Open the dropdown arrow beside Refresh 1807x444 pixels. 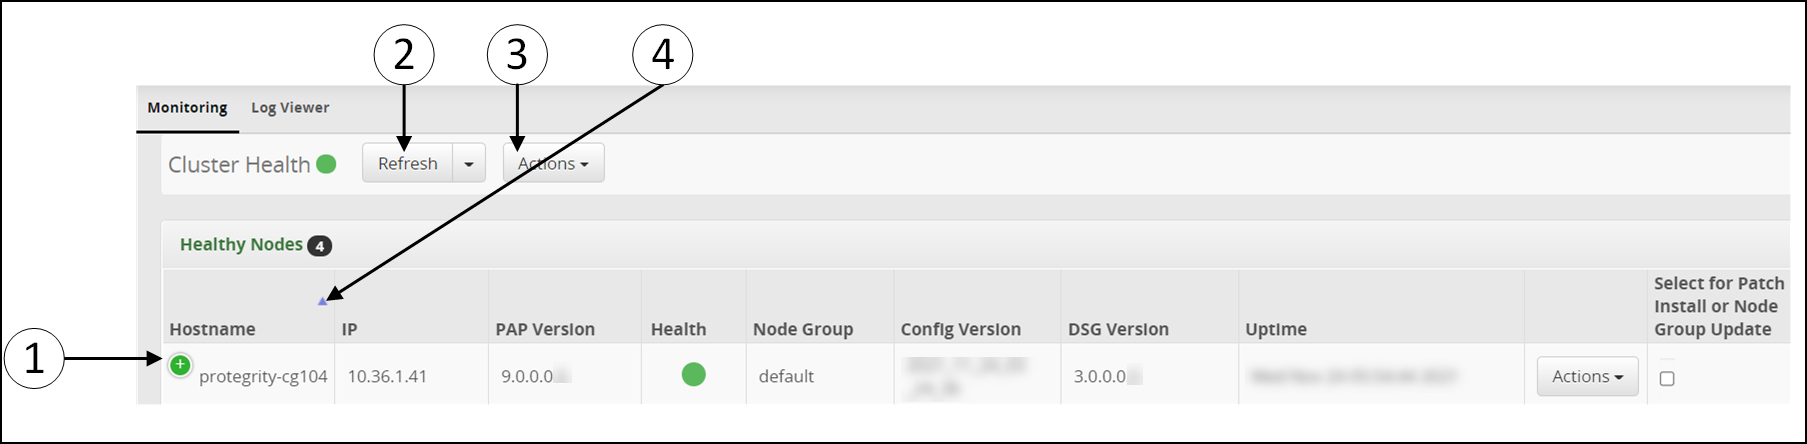(469, 163)
